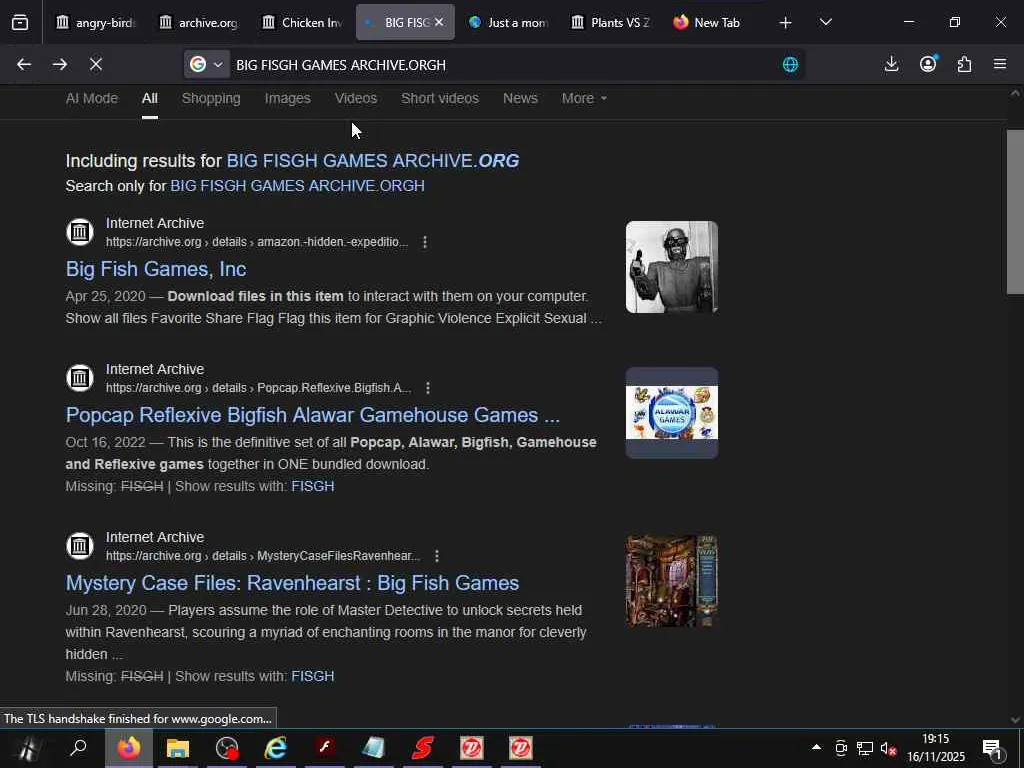Viewport: 1024px width, 768px height.
Task: Show results with FISGH under Popcap result
Action: (313, 486)
